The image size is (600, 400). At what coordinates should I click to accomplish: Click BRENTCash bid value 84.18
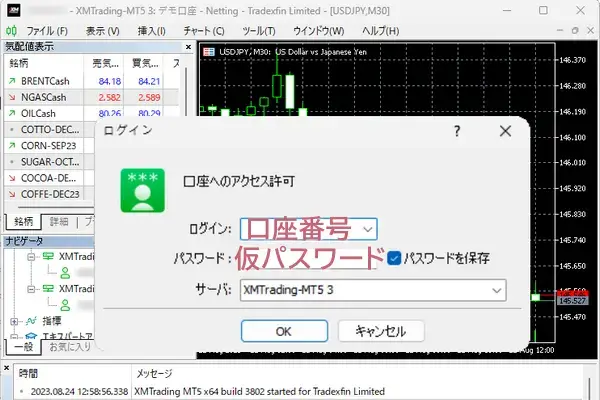(109, 81)
